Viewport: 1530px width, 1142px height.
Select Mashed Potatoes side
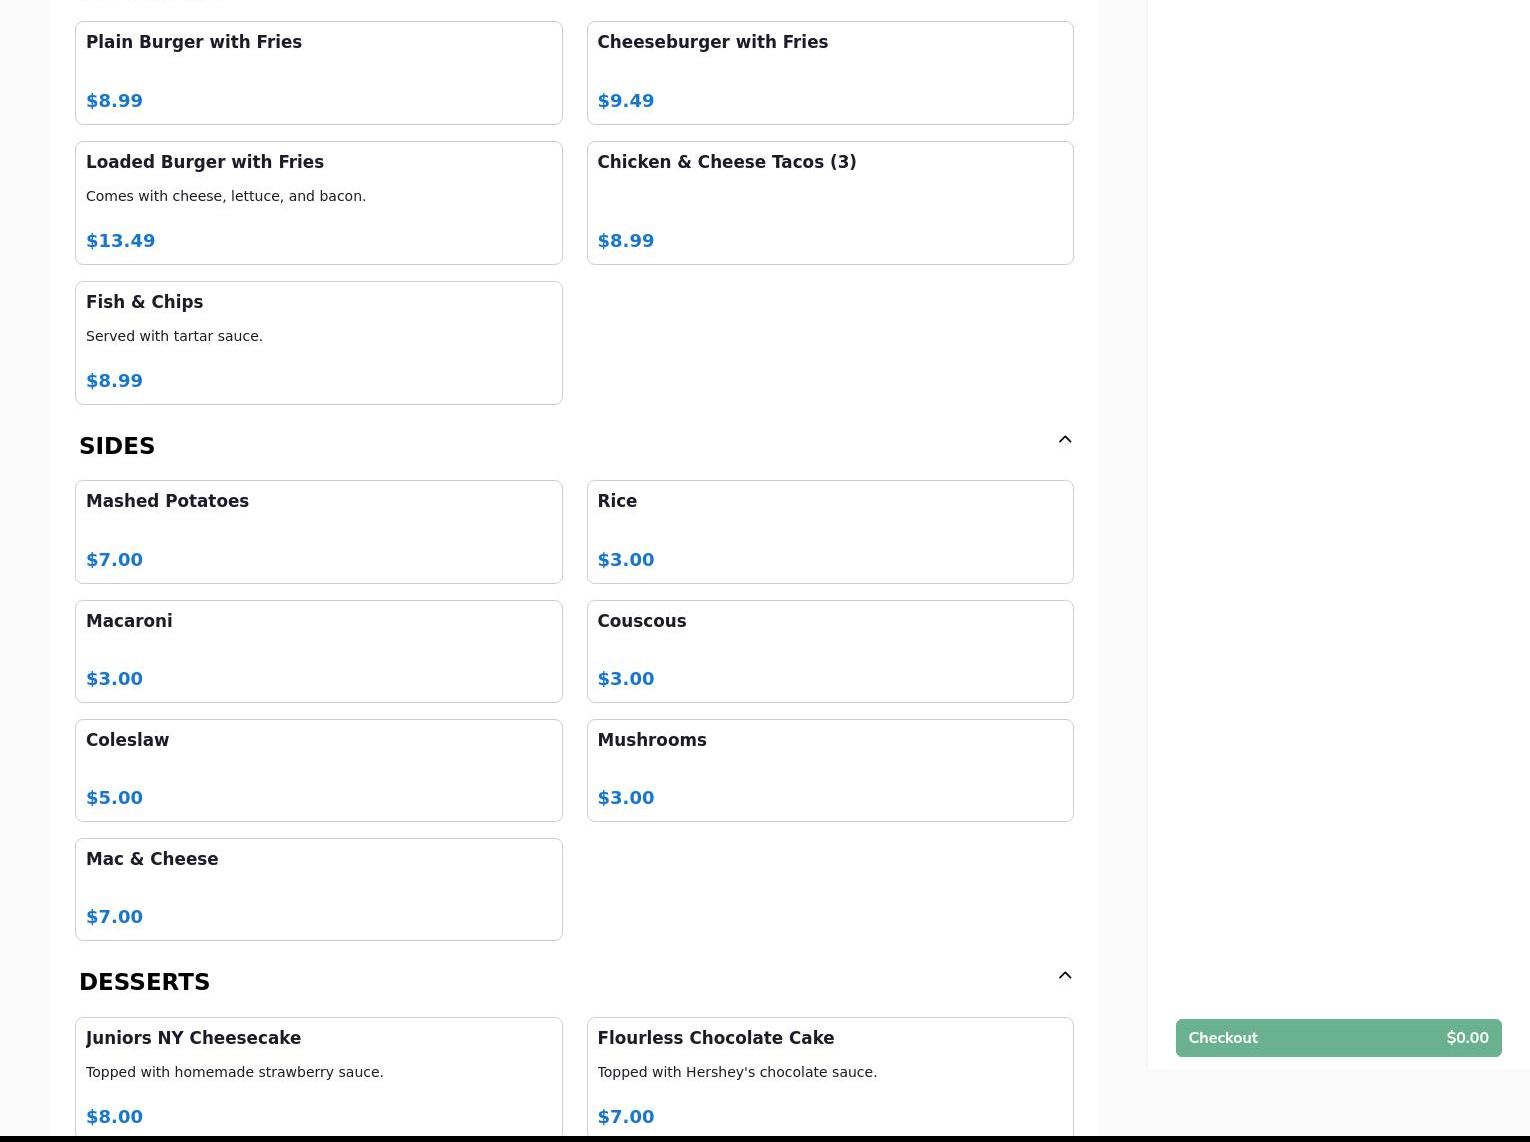(x=319, y=532)
